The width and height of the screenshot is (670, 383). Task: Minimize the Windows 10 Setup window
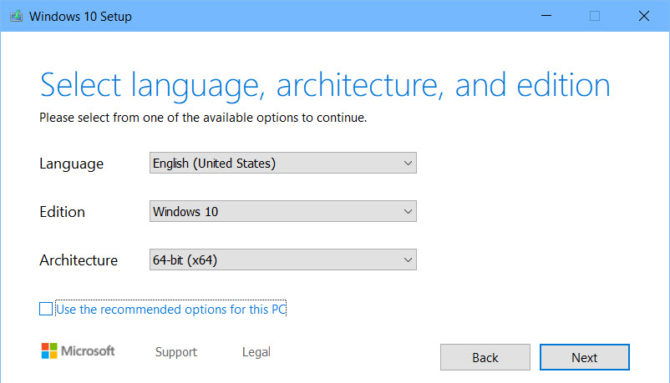pos(546,16)
